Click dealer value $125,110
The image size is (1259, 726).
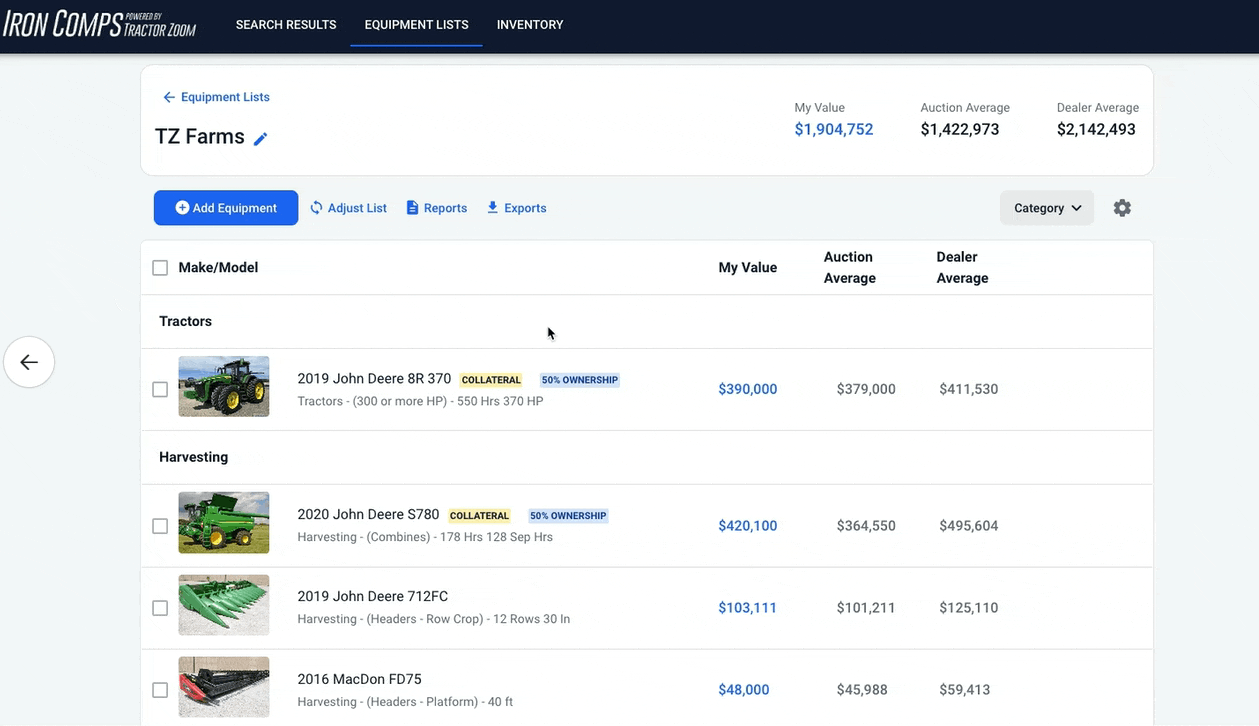(969, 608)
